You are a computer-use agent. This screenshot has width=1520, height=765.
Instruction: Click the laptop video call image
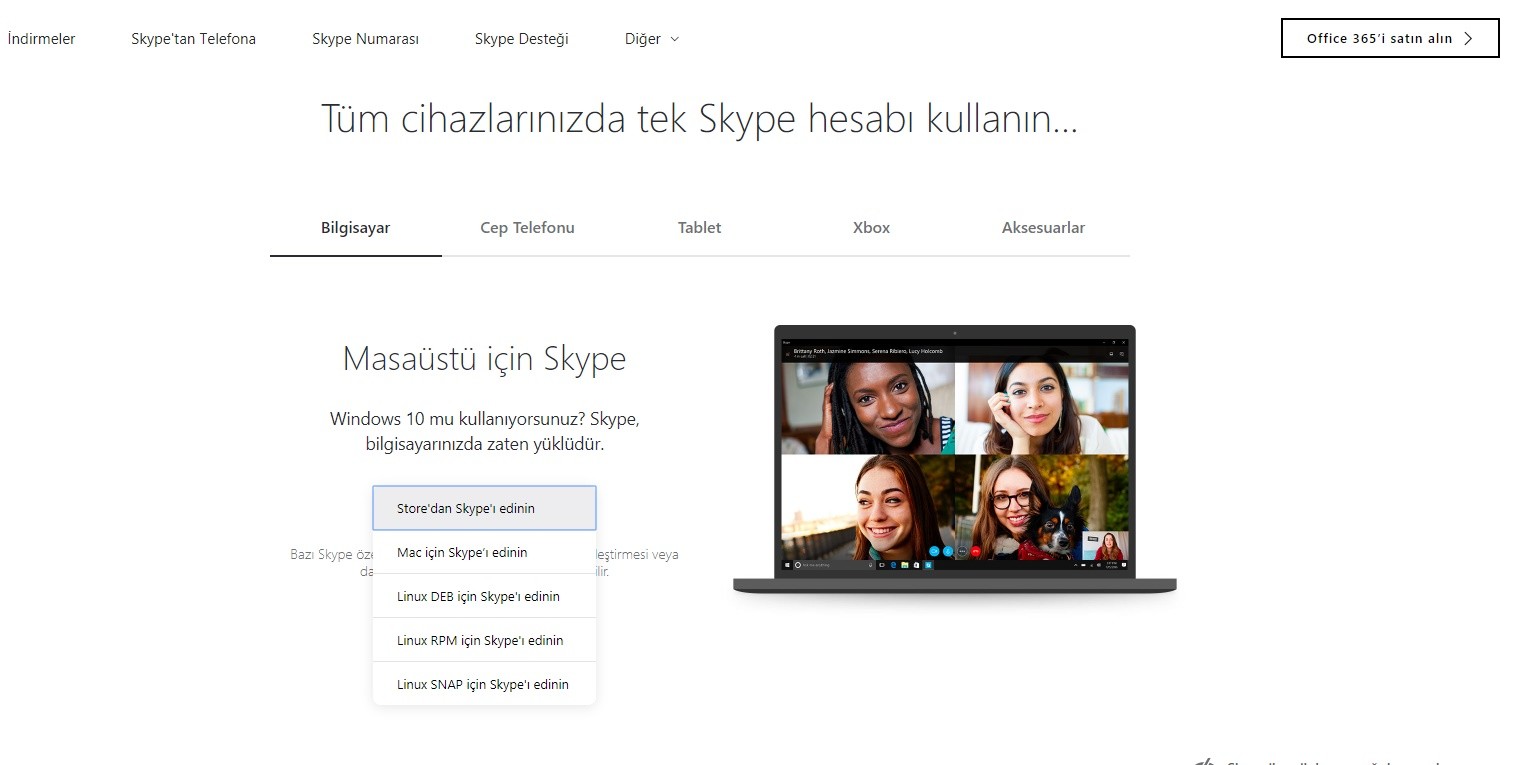pyautogui.click(x=955, y=461)
